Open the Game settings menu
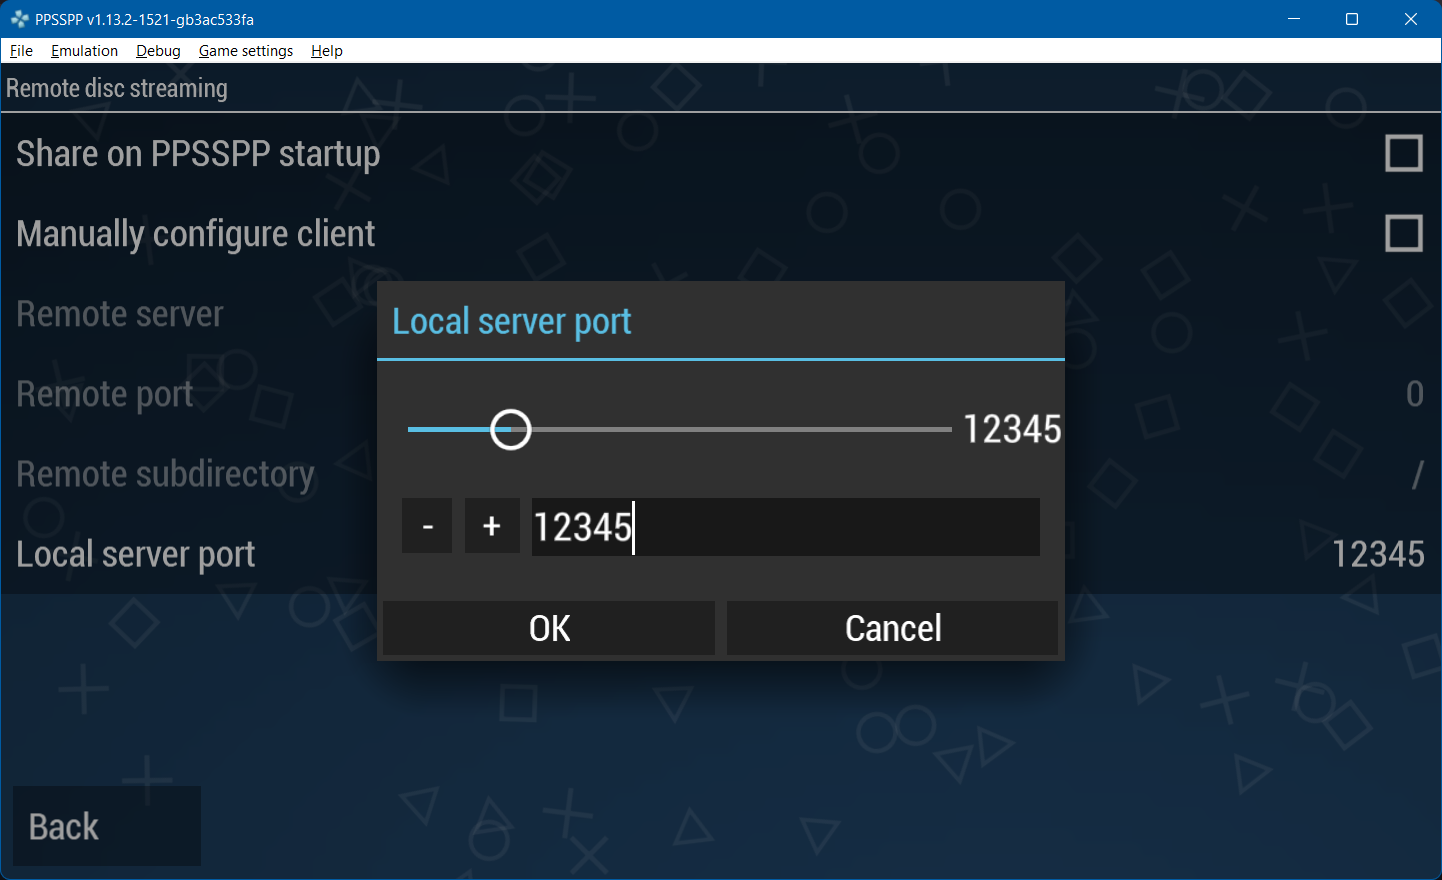The image size is (1442, 880). (x=245, y=50)
